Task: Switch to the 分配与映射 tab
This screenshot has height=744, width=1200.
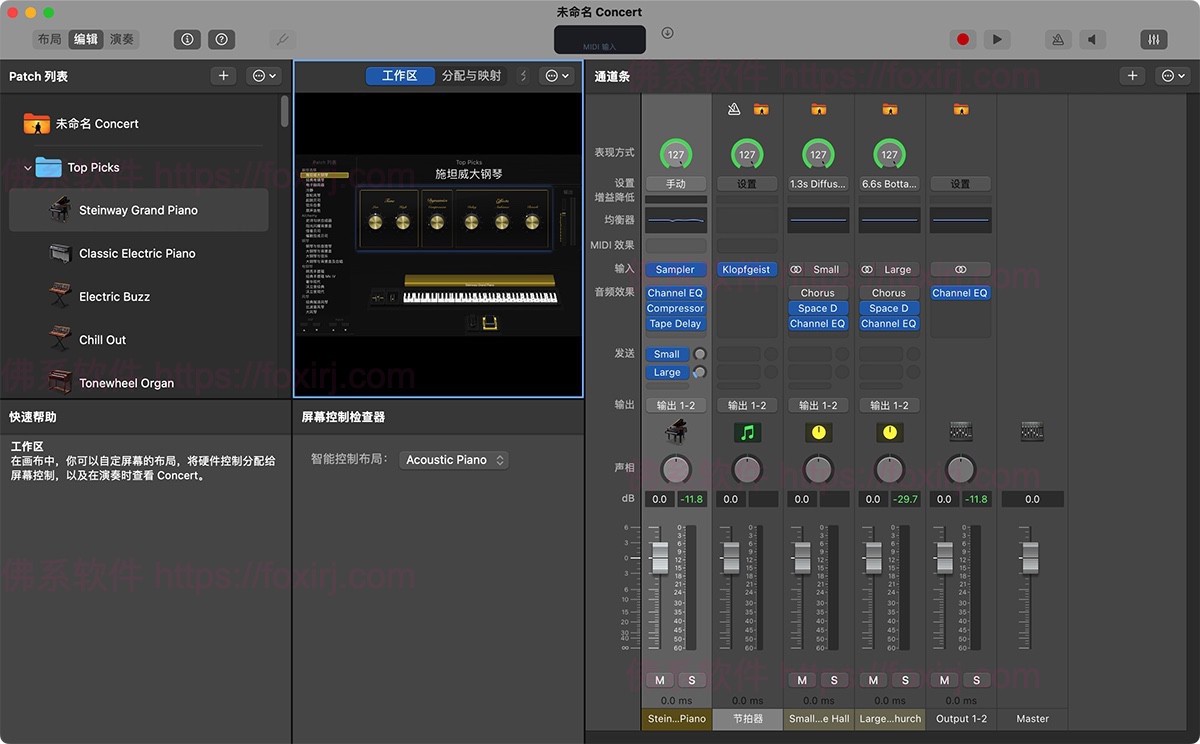Action: [471, 76]
